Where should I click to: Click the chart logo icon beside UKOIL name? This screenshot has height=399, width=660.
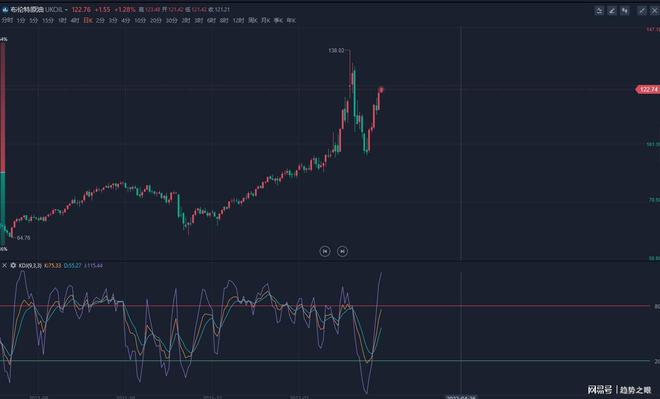pyautogui.click(x=5, y=9)
